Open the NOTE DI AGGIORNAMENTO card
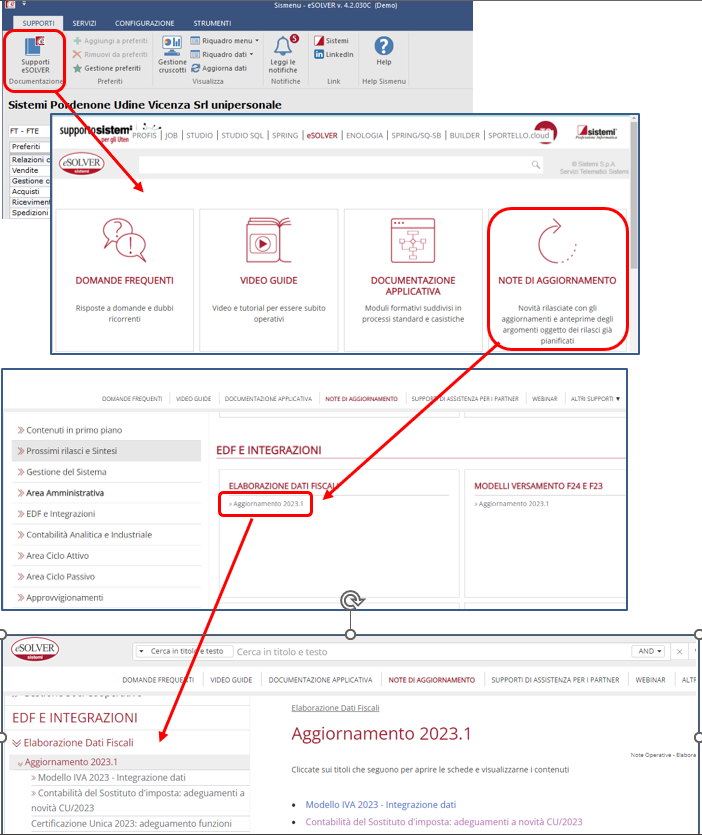The width and height of the screenshot is (702, 835). point(557,280)
